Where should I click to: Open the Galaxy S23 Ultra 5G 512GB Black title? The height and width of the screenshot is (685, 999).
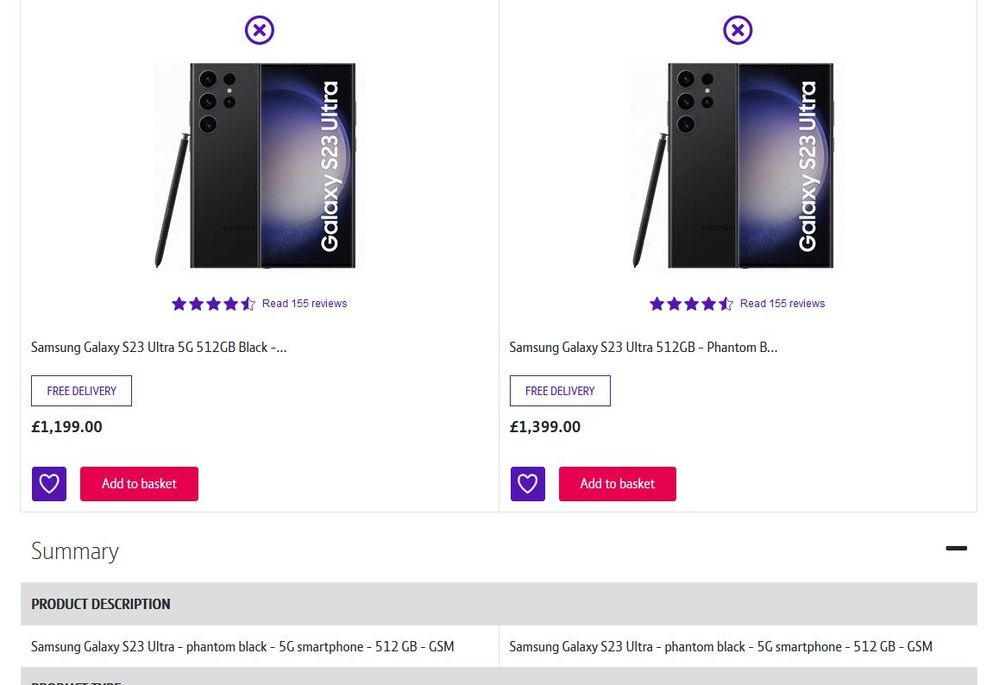[x=159, y=348]
